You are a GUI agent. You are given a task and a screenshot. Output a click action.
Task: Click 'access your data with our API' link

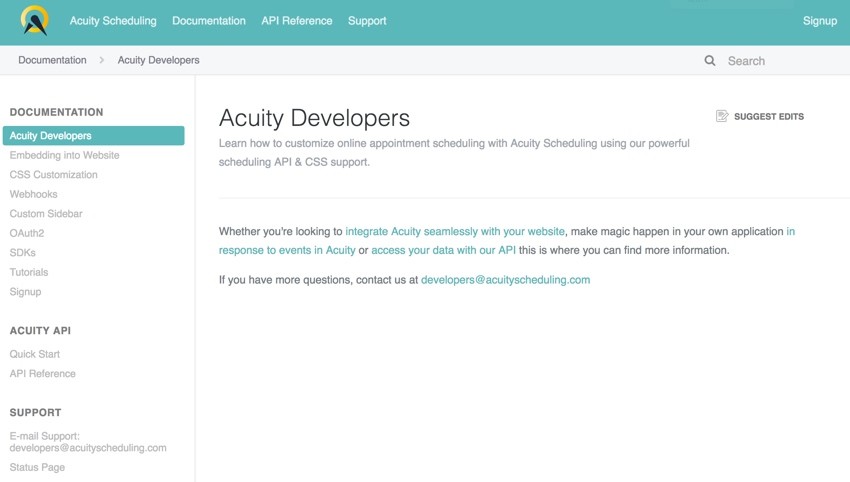tap(443, 250)
